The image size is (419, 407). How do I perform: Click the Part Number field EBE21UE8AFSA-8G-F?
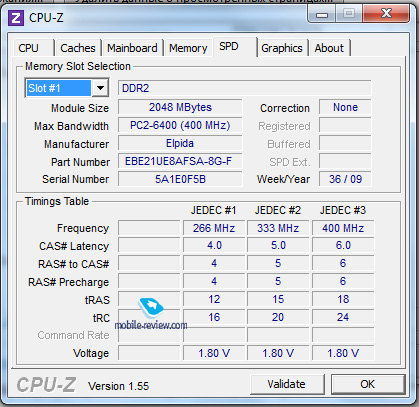pos(180,161)
